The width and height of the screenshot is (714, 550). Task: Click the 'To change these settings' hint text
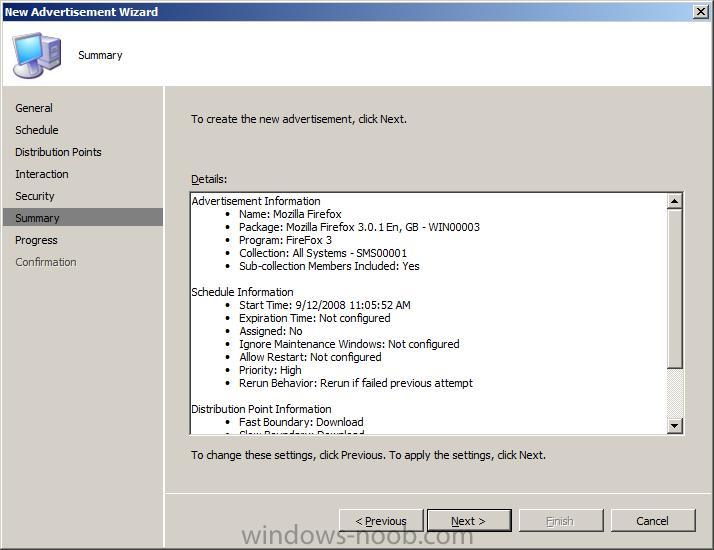coord(368,455)
